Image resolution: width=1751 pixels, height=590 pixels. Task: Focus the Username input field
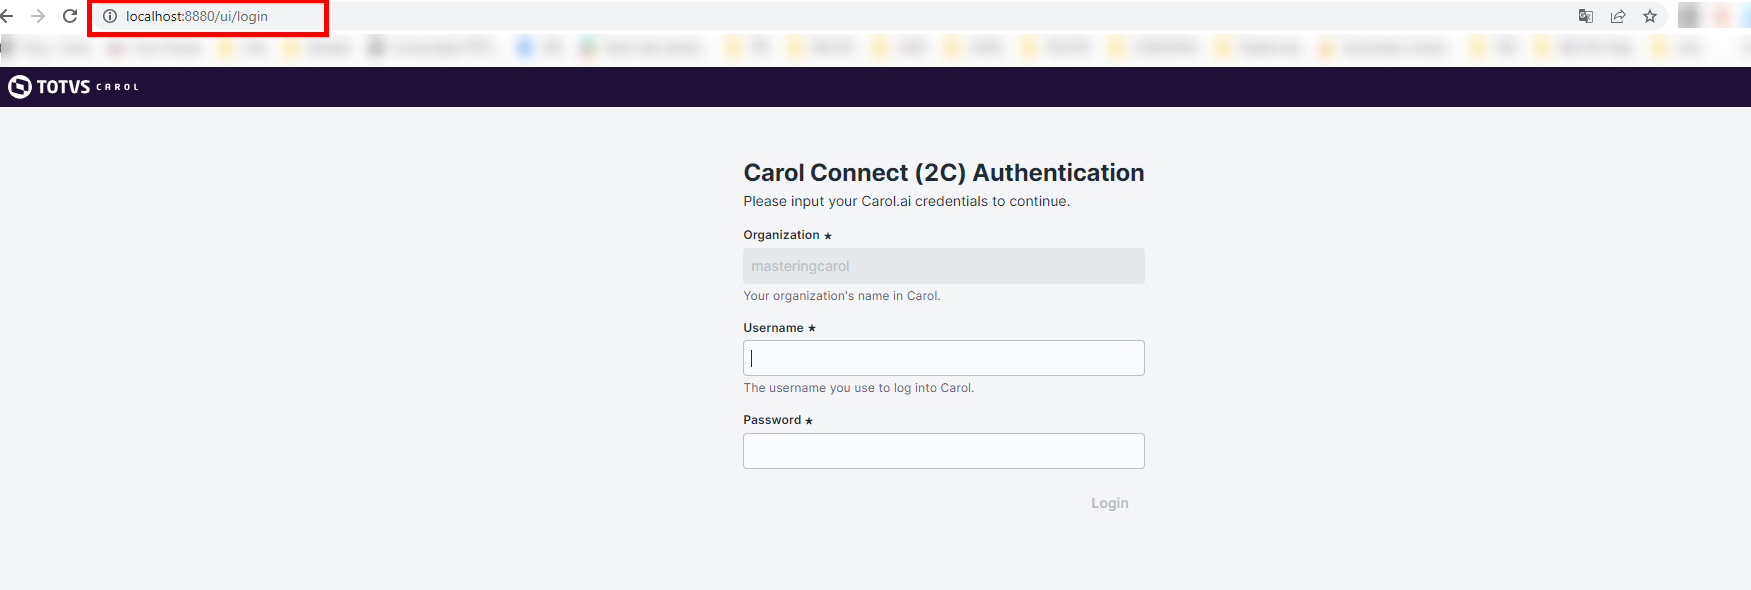pyautogui.click(x=943, y=357)
